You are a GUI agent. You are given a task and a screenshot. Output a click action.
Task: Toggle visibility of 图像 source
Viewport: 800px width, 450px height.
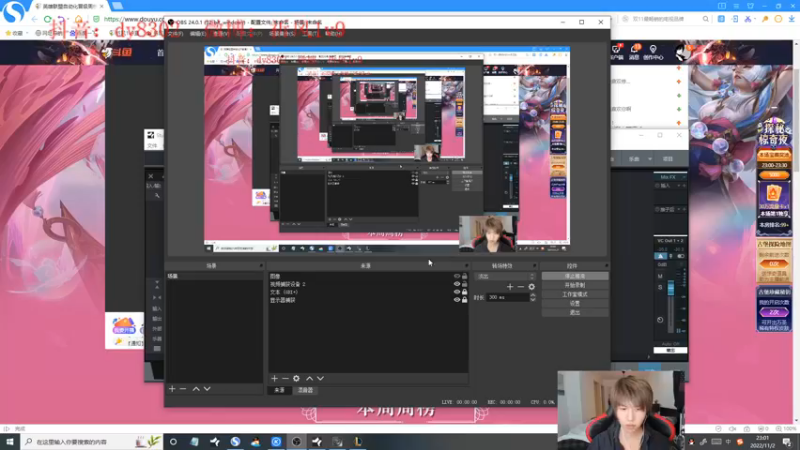click(457, 277)
